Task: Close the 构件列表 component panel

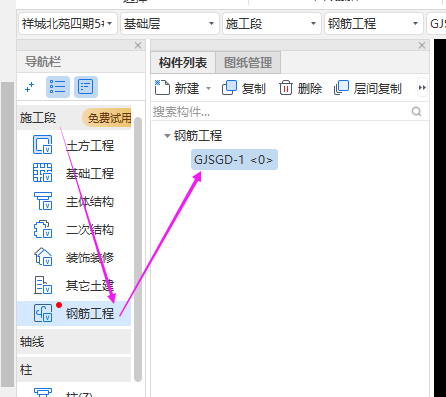Action: pyautogui.click(x=422, y=45)
